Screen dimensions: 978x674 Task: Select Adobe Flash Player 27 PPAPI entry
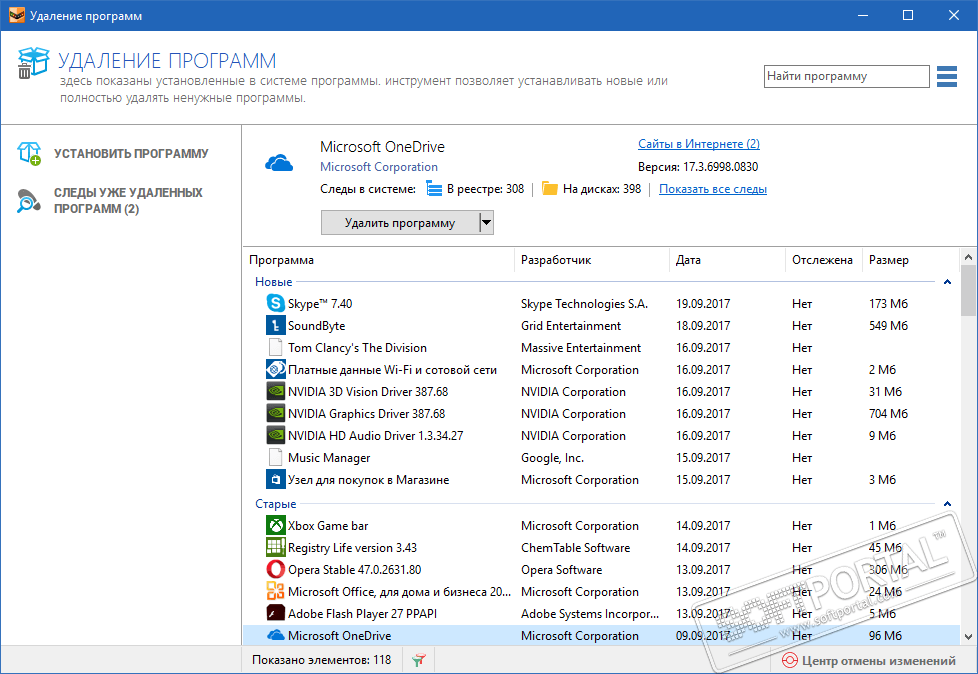362,614
